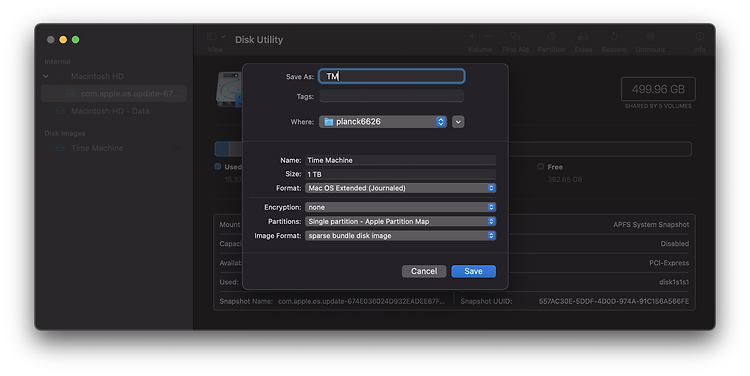Click the add Volume plus icon
Viewport: 750px width, 376px height.
[x=472, y=36]
